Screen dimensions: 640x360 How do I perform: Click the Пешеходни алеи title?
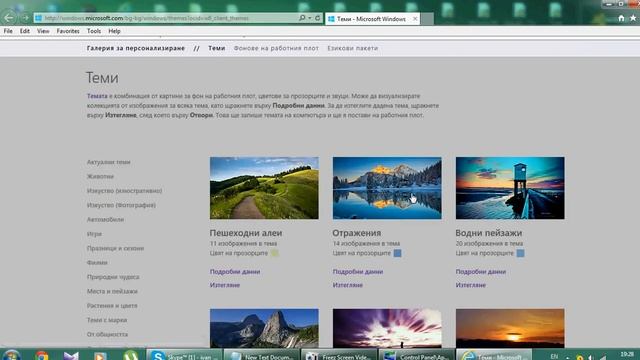246,233
